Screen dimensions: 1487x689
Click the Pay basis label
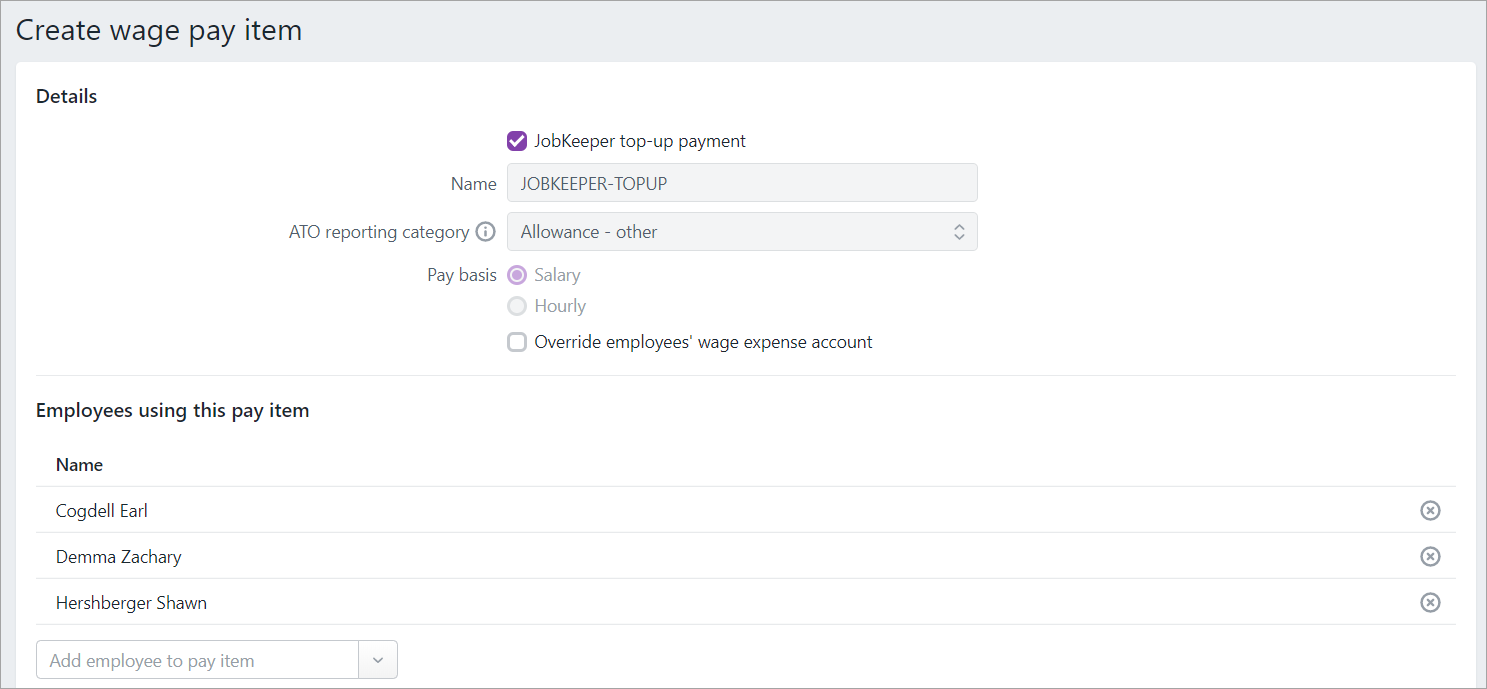click(461, 275)
